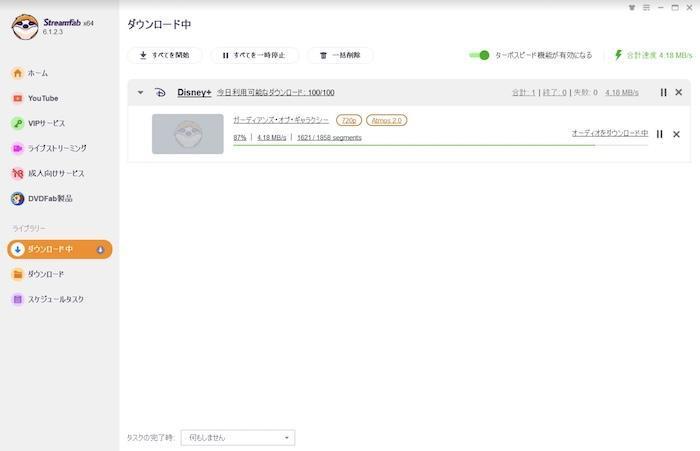The image size is (700, 451).
Task: Click the Atmos 2.0 audio badge
Action: point(387,121)
